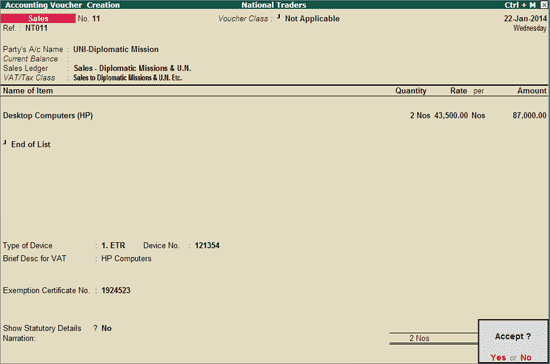Screen dimensions: 550x364
Task: Click the amount 87,000.00 field
Action: [x=529, y=115]
